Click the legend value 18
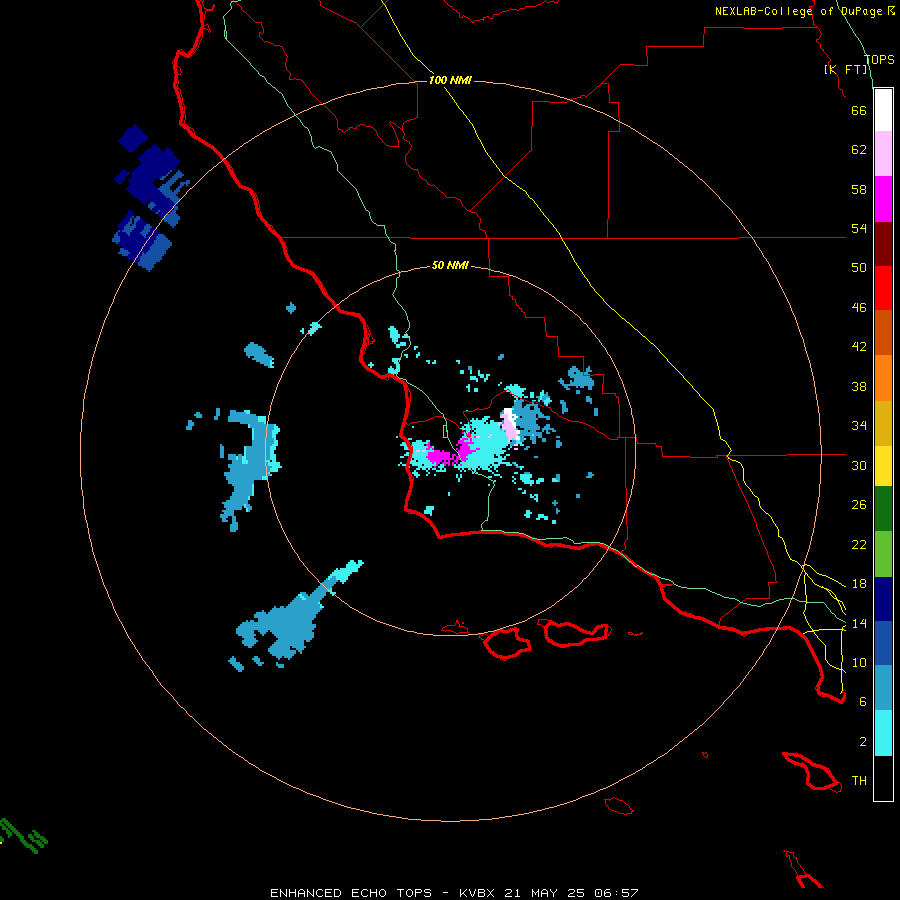 point(859,584)
